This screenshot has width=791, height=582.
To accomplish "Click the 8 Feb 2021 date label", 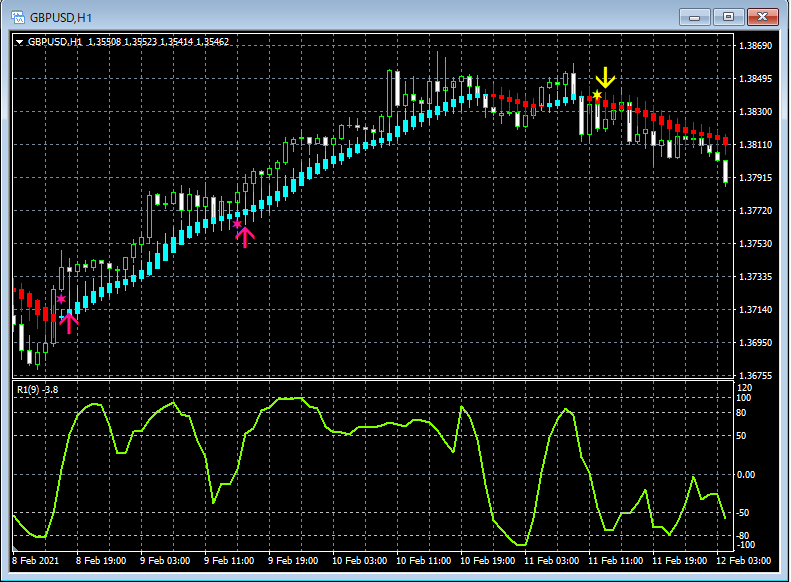I will [36, 561].
